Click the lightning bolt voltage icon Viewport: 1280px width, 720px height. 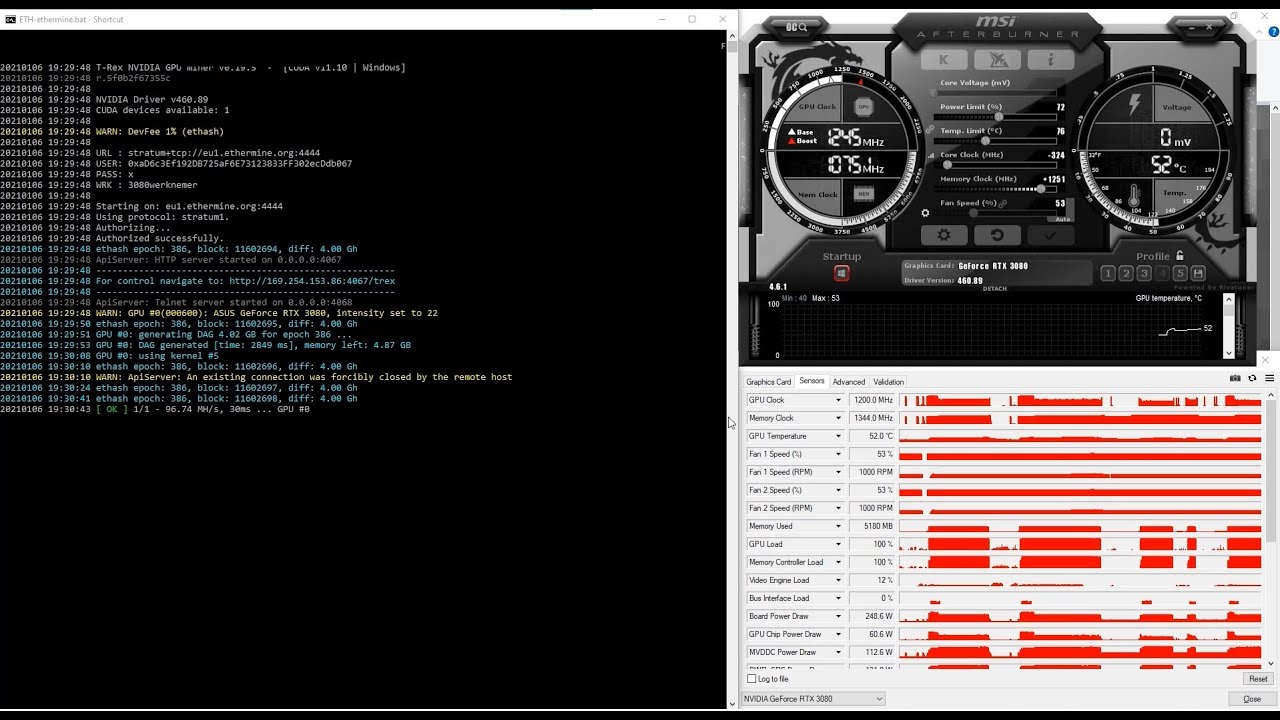click(1134, 105)
